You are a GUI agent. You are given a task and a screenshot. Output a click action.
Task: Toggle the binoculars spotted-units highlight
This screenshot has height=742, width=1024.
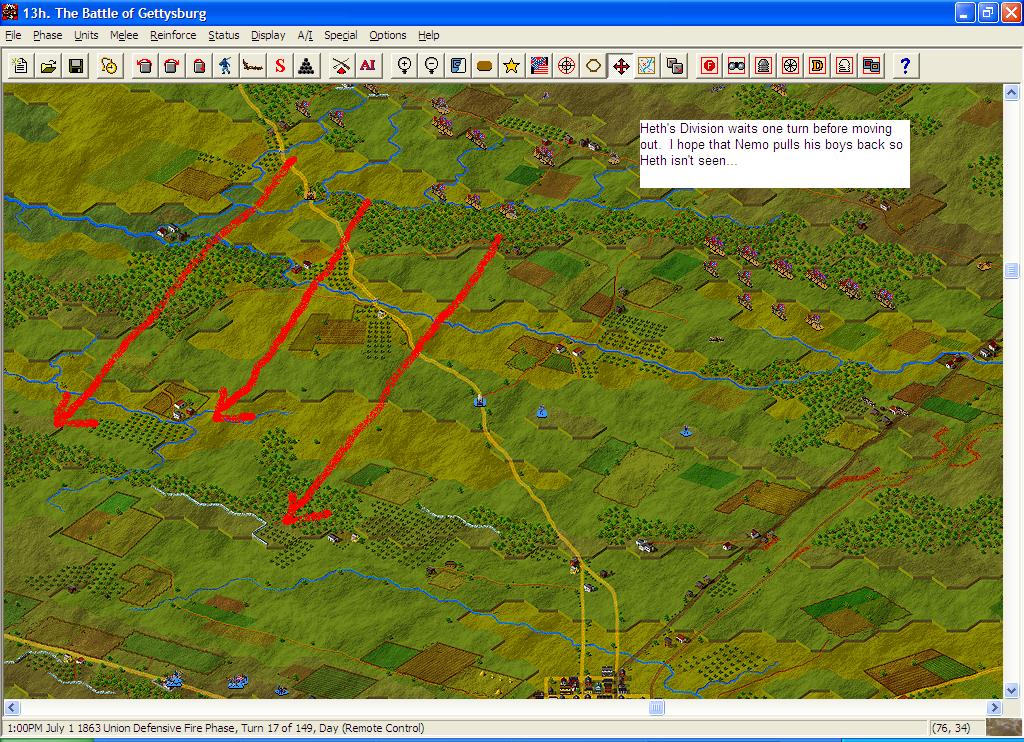pos(737,65)
